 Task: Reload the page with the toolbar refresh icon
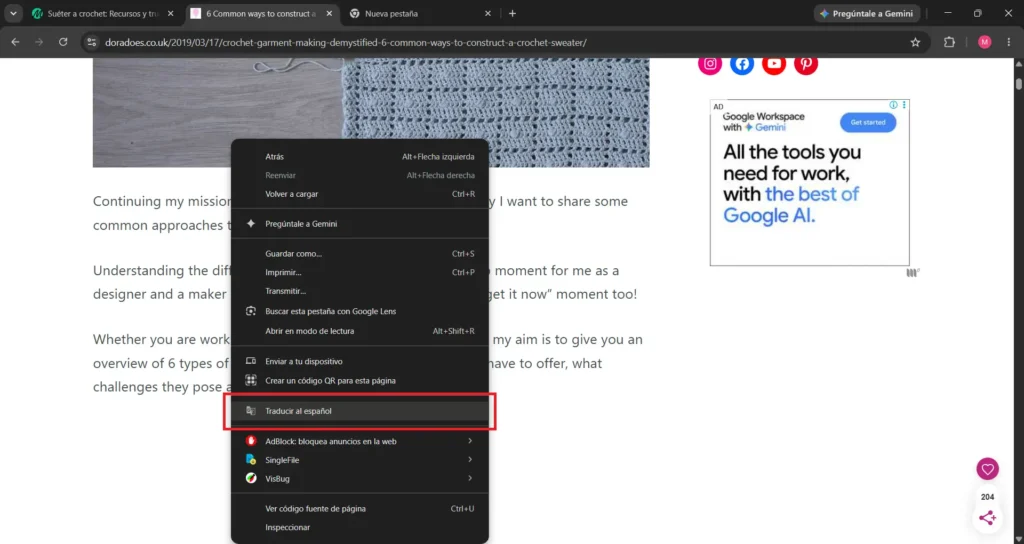(63, 42)
